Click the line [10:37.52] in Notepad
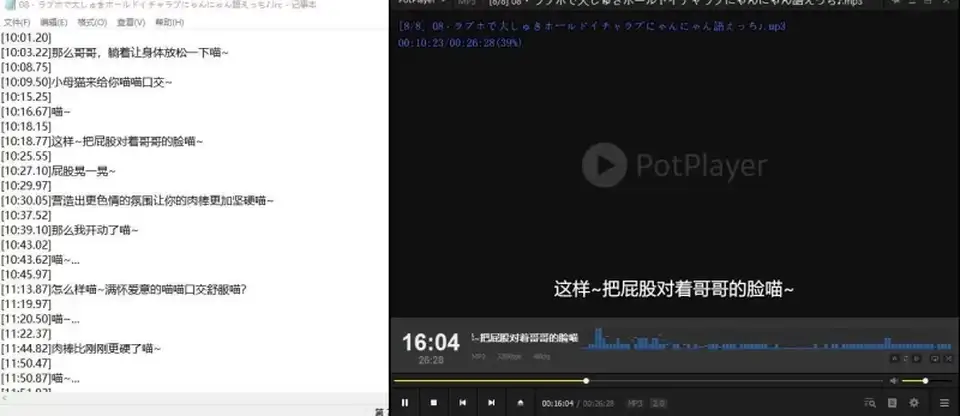The height and width of the screenshot is (416, 960). [26, 216]
